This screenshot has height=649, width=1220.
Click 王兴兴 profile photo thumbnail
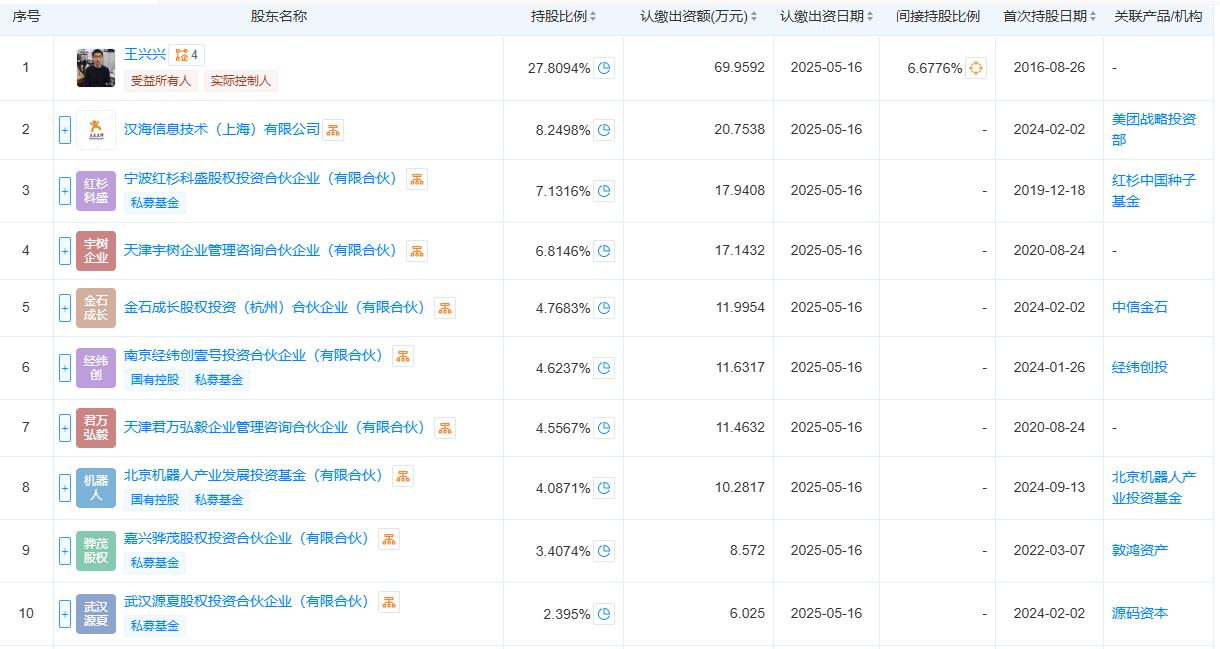pos(96,68)
